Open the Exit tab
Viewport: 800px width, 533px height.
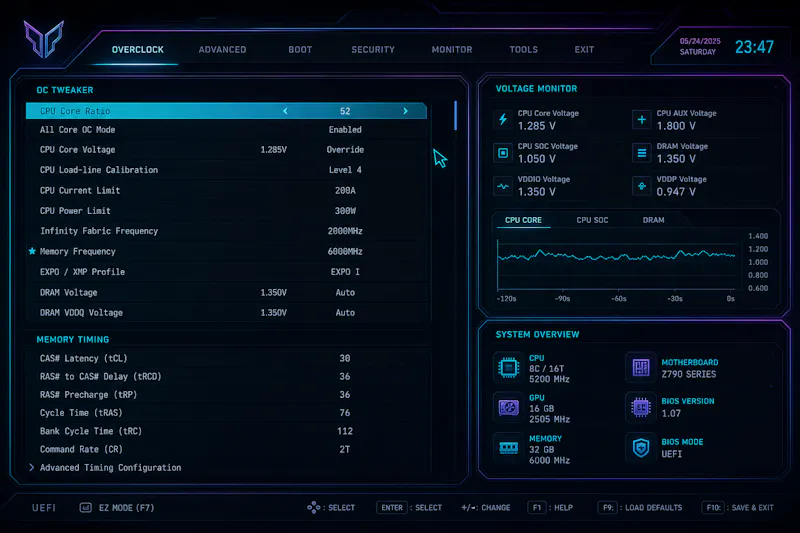tap(584, 49)
